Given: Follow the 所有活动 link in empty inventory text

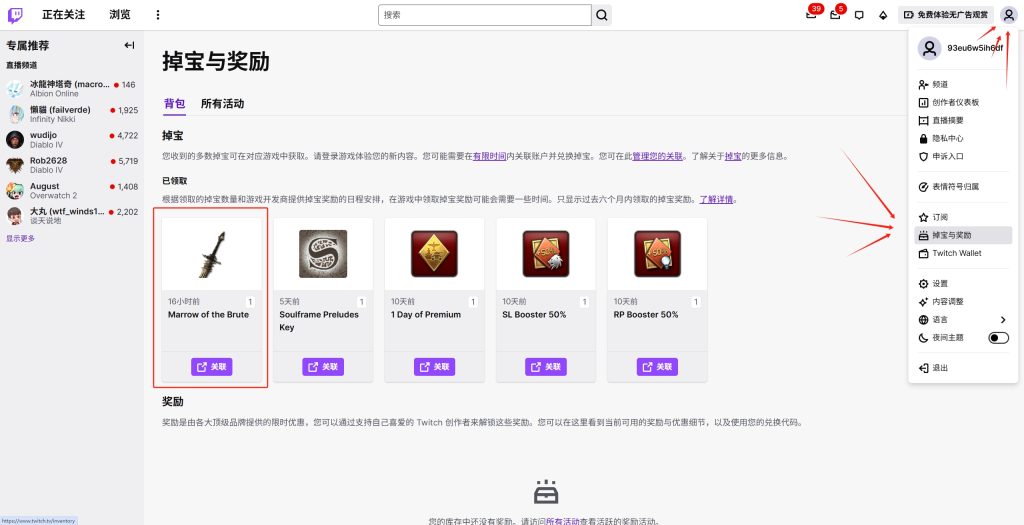Looking at the screenshot, I should click(x=563, y=521).
